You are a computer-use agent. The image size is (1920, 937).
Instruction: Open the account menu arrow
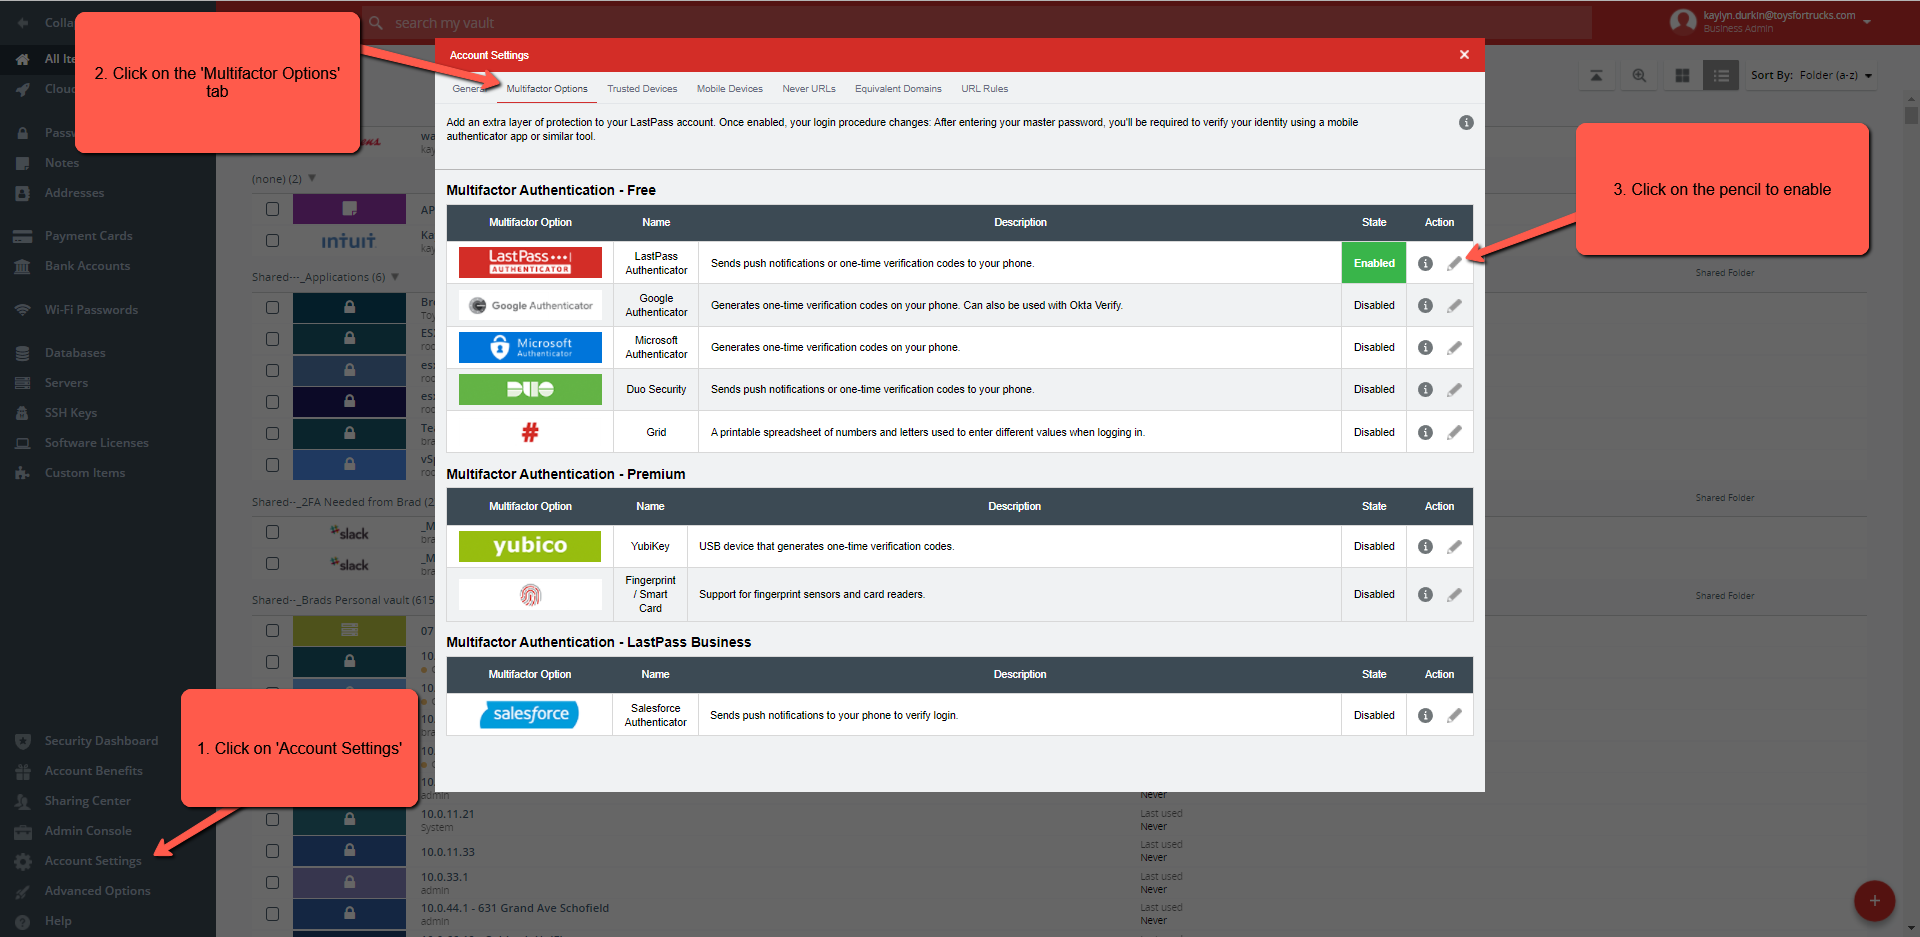click(1867, 21)
